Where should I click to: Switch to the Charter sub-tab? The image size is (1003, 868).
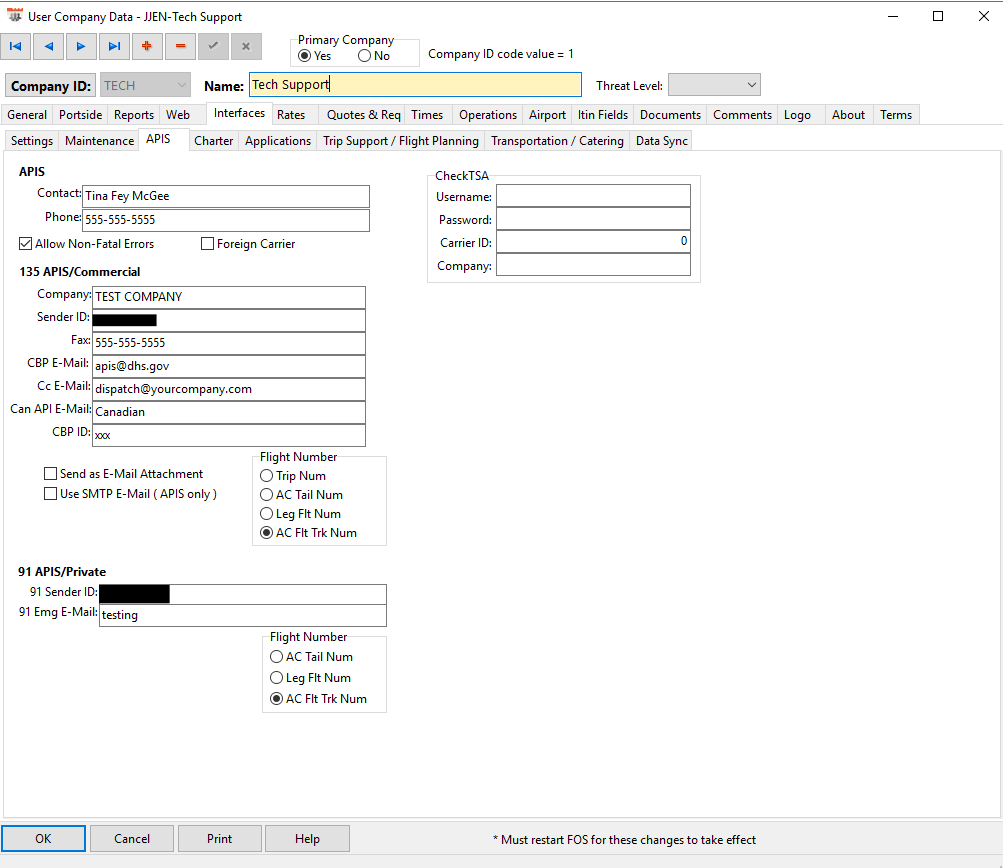coord(214,141)
